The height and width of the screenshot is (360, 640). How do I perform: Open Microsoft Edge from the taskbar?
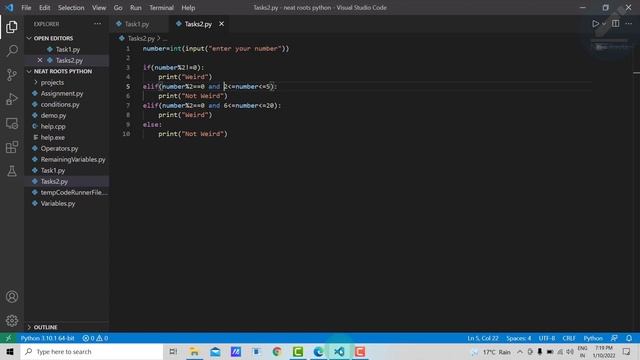(x=318, y=351)
